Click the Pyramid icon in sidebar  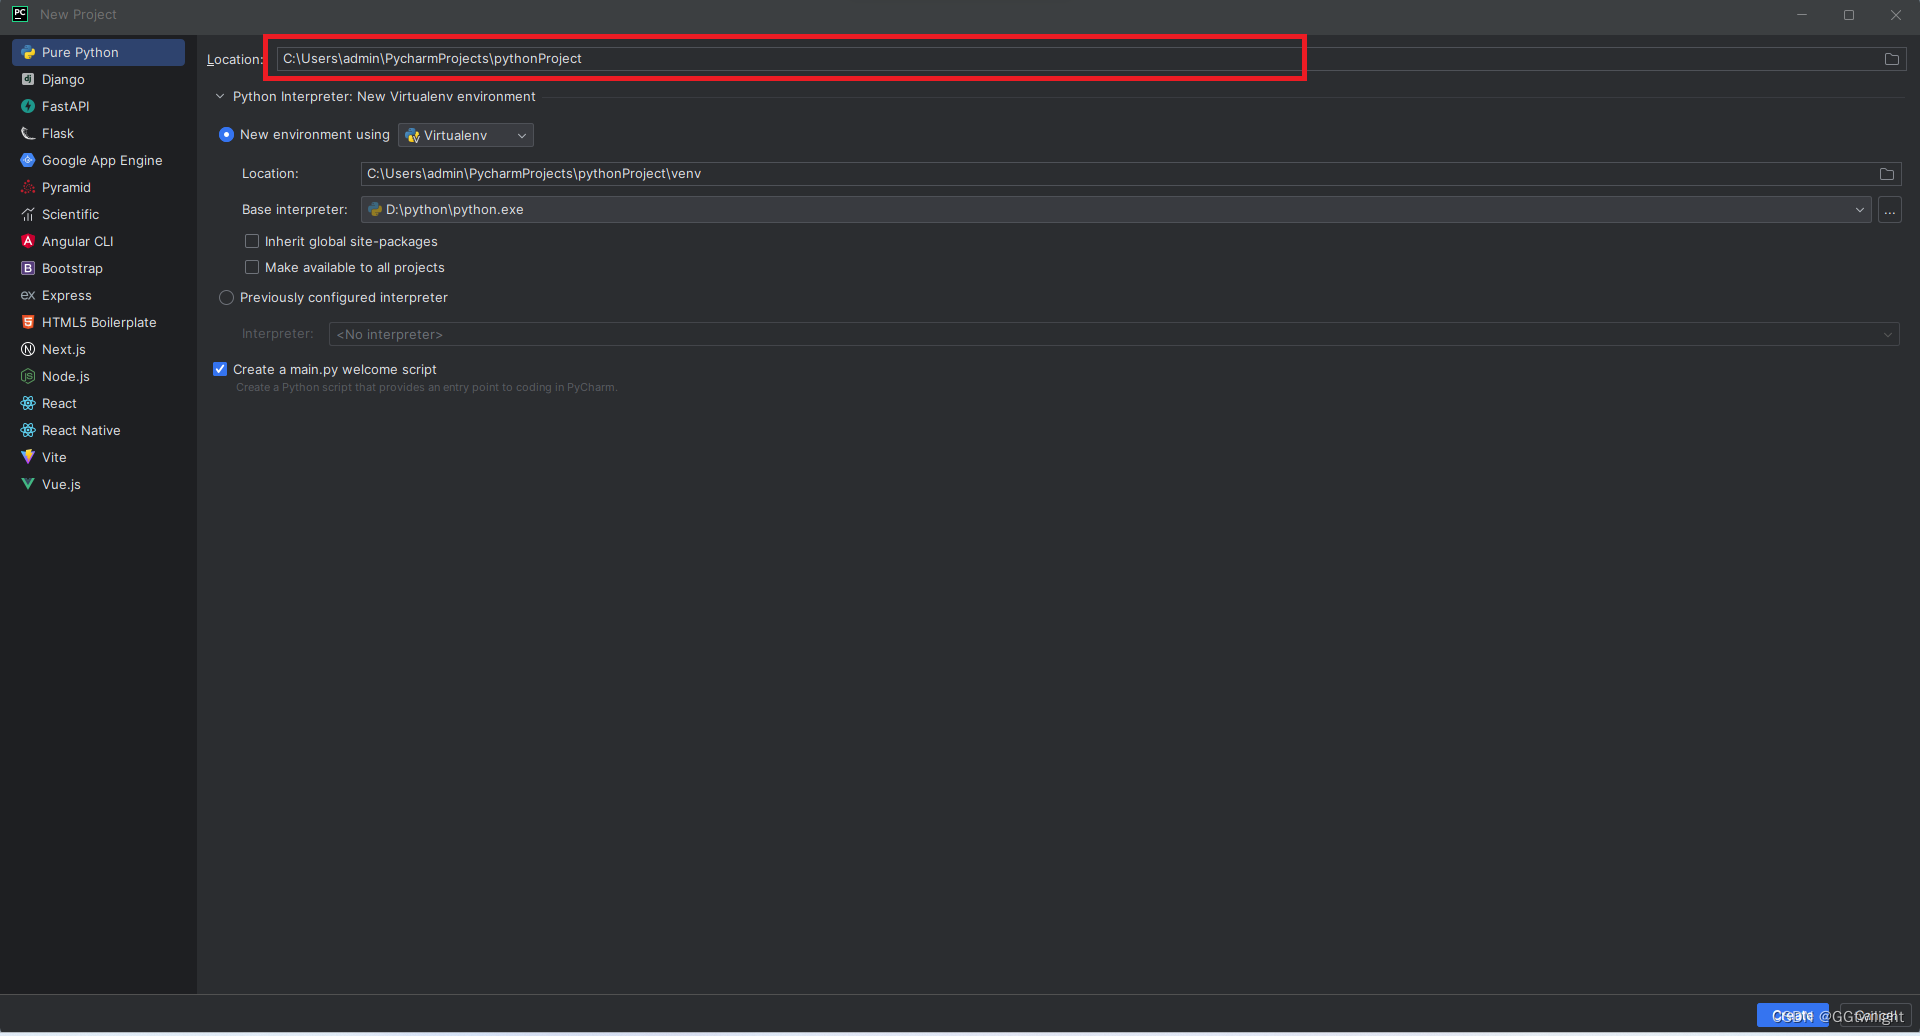point(28,188)
